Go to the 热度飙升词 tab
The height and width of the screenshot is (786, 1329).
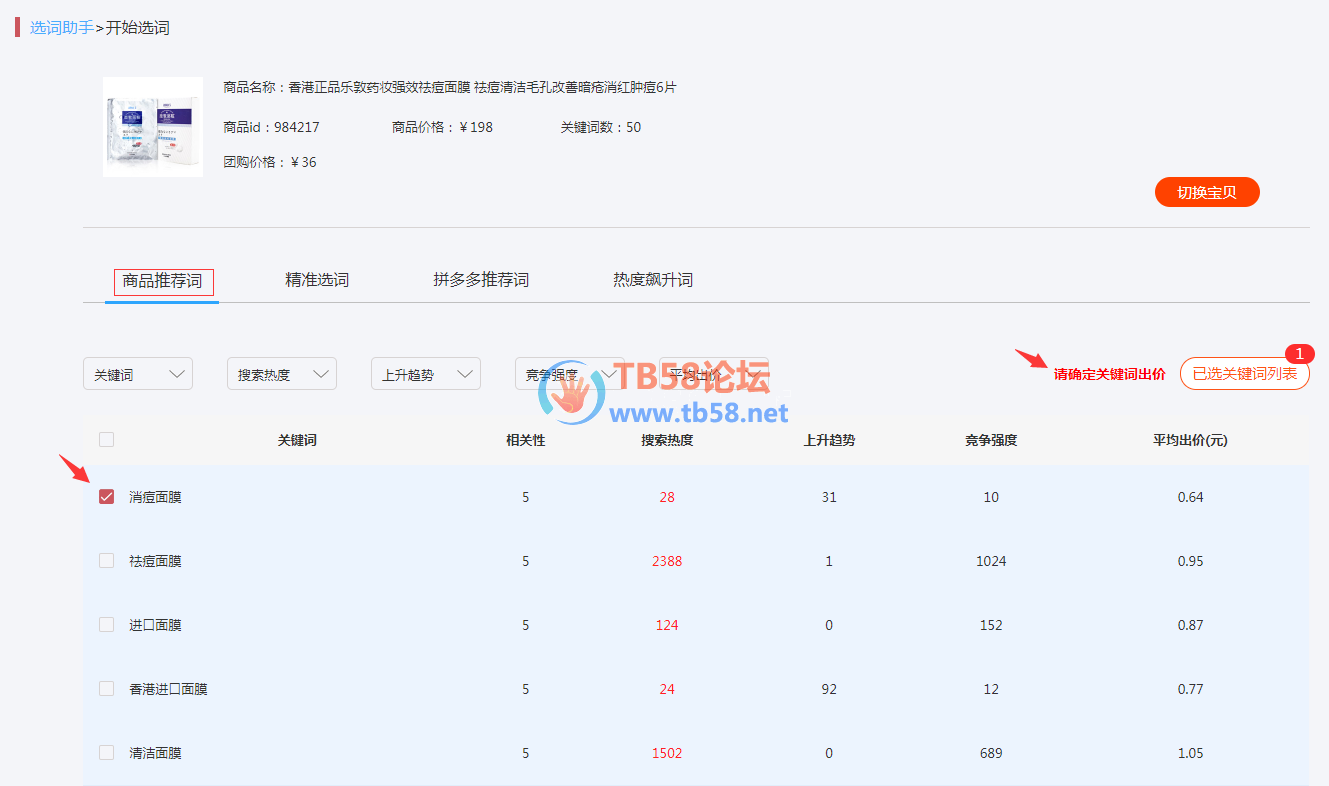[653, 281]
